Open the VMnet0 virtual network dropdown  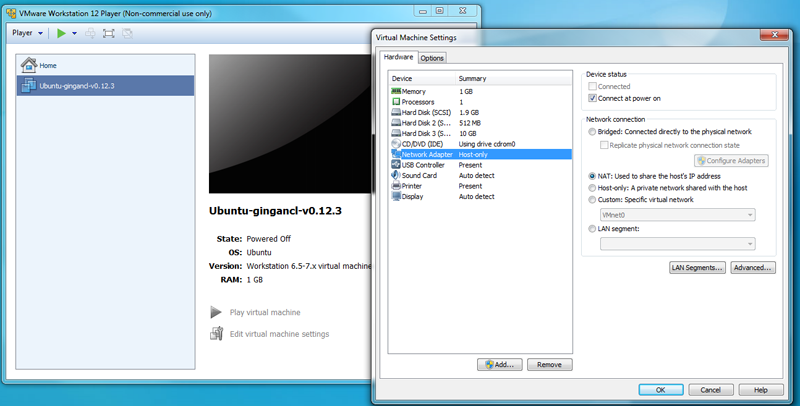tap(678, 215)
